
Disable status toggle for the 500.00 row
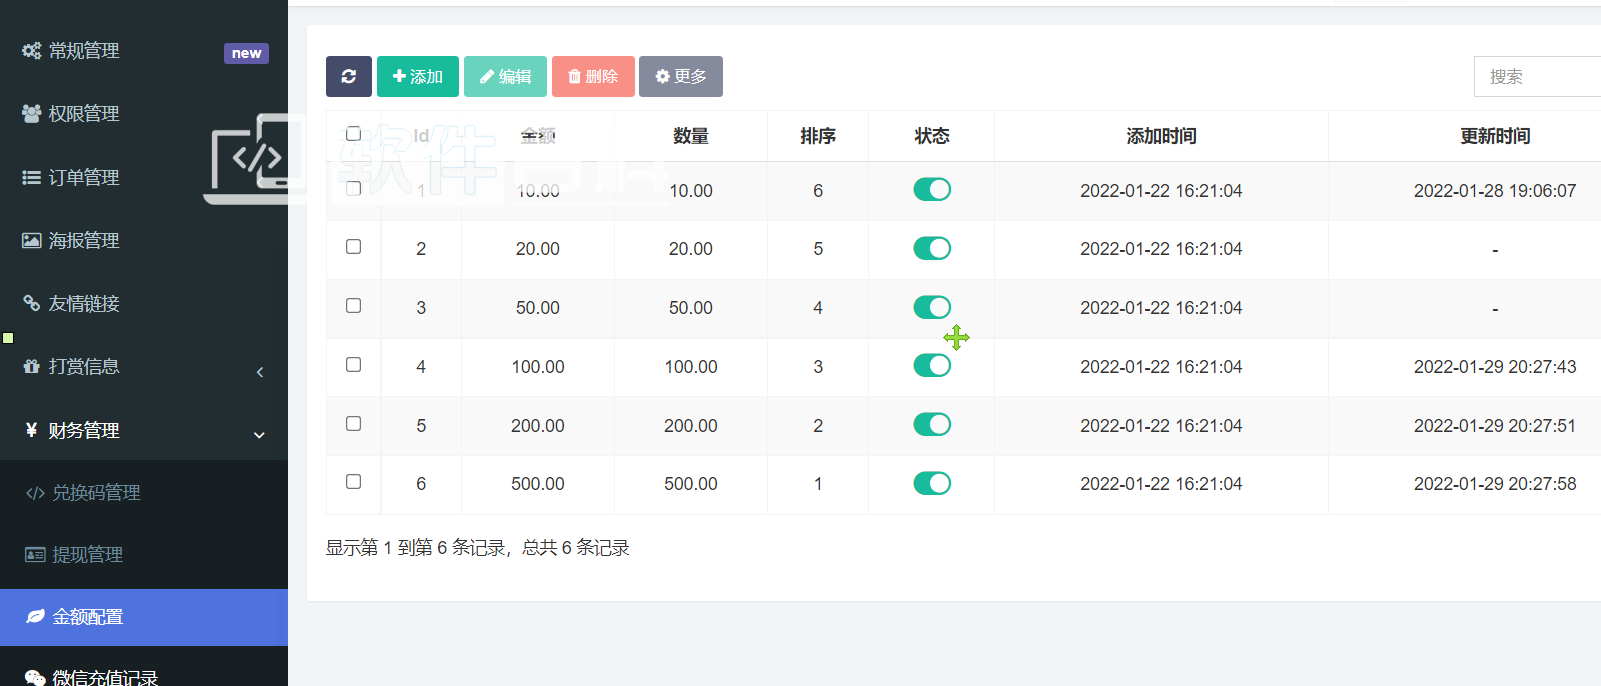pyautogui.click(x=932, y=483)
